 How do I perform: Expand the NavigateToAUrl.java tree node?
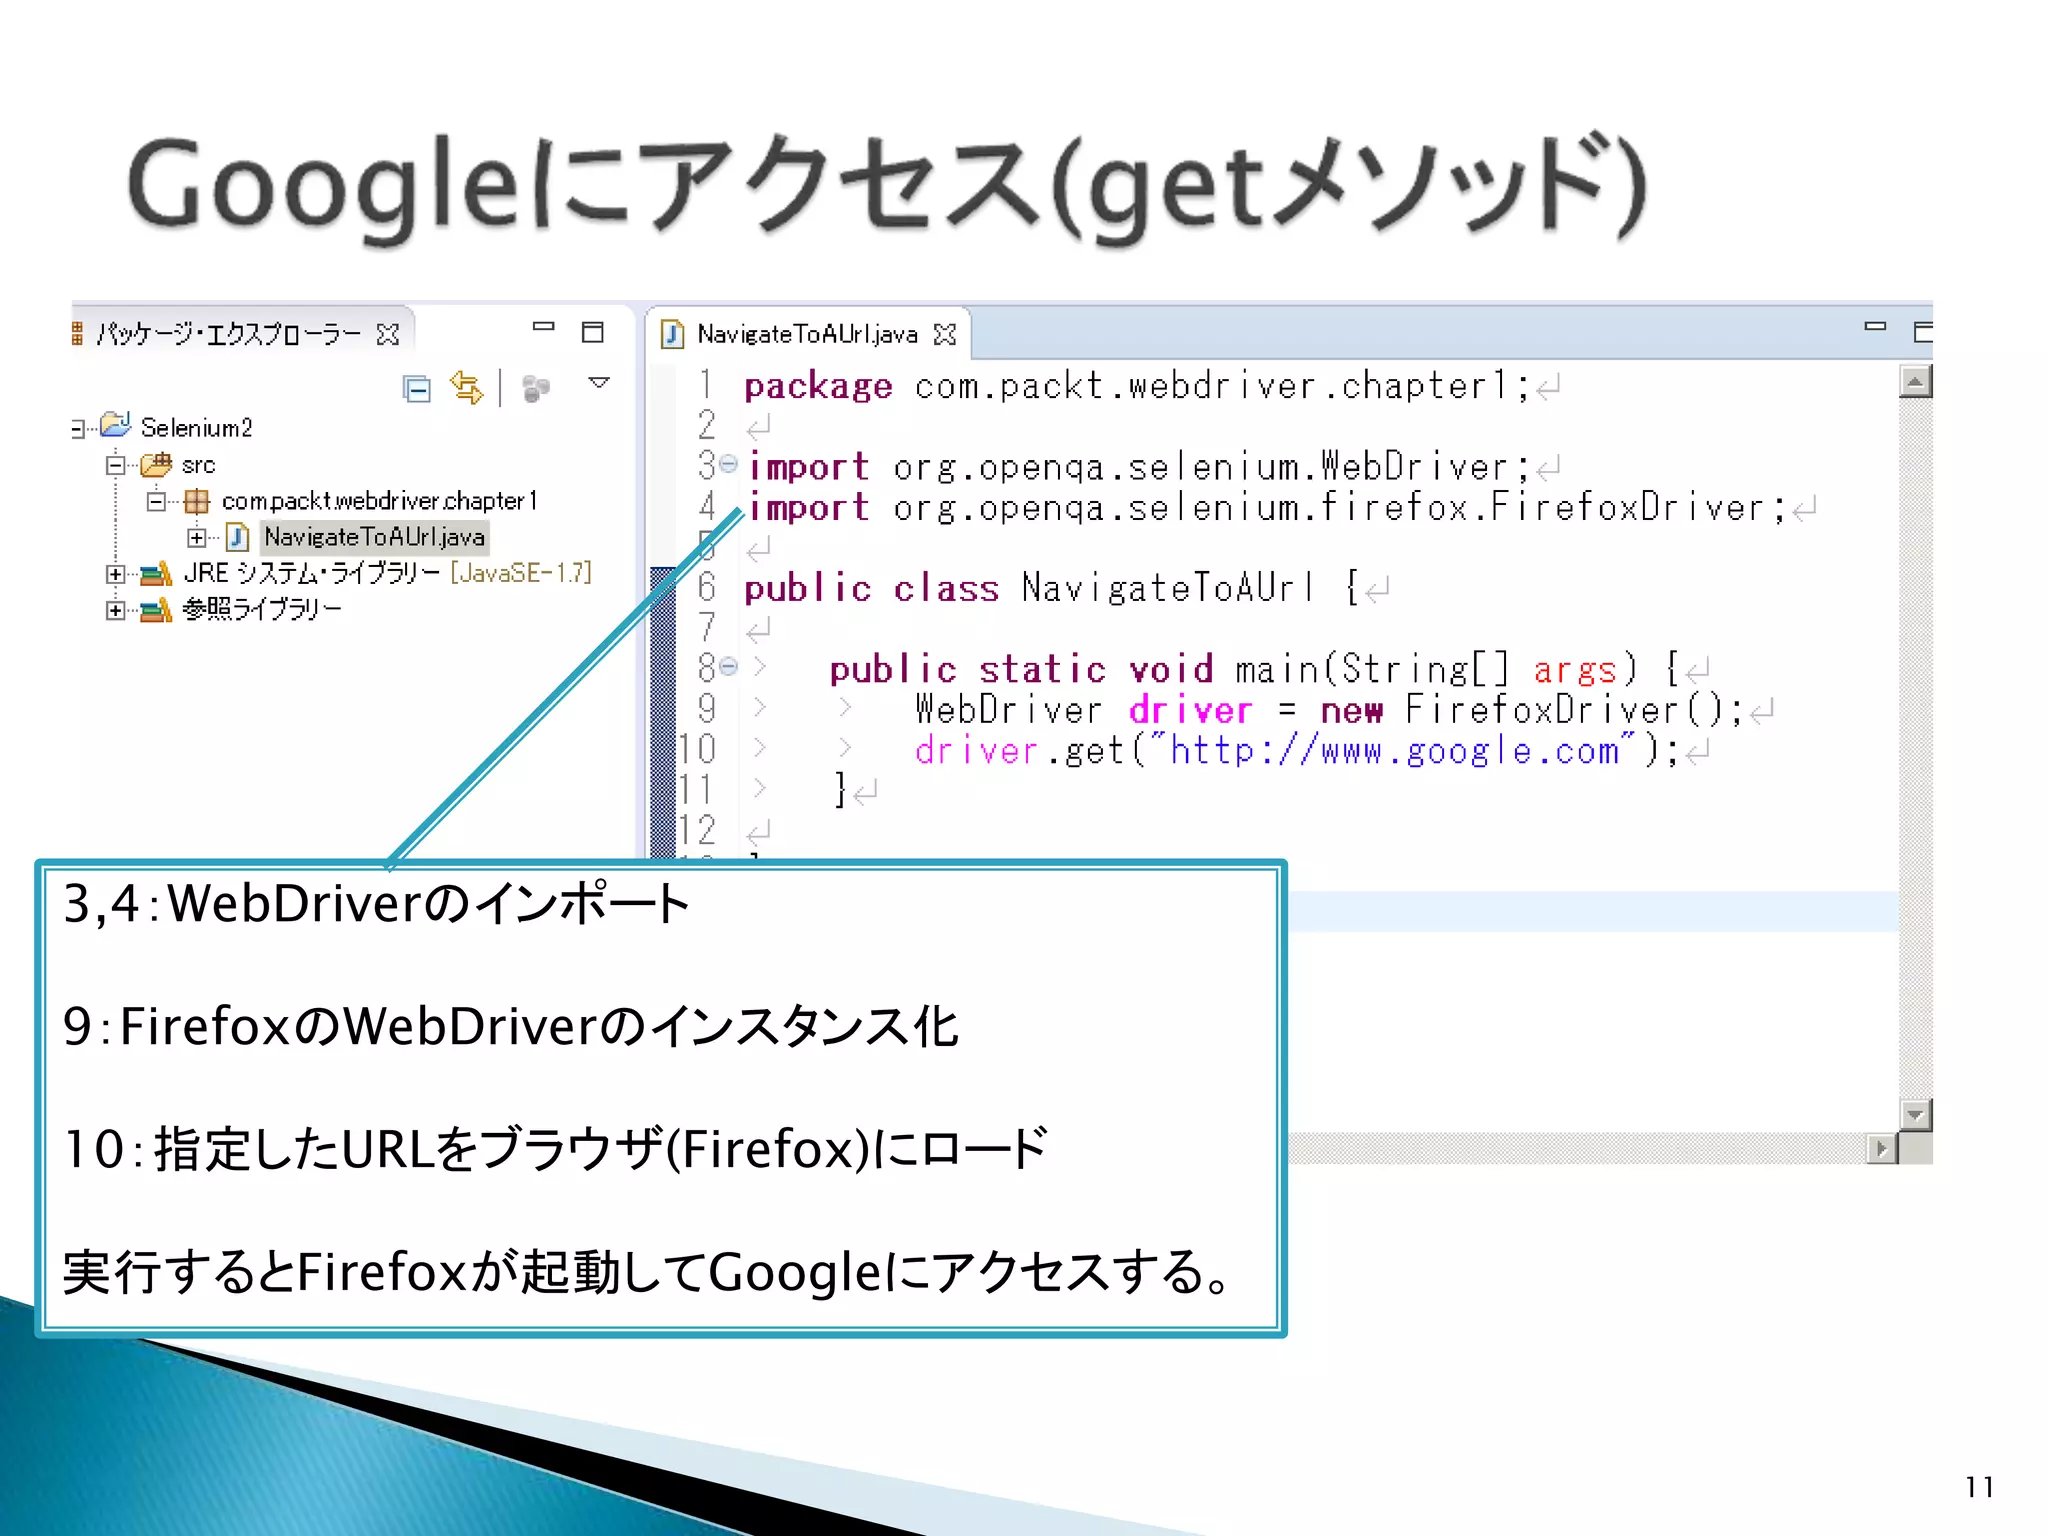tap(196, 538)
